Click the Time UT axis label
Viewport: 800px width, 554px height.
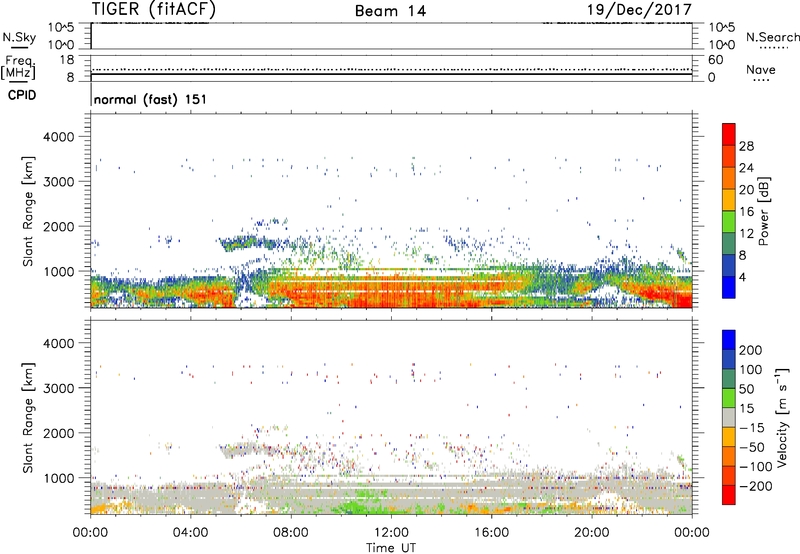(391, 547)
